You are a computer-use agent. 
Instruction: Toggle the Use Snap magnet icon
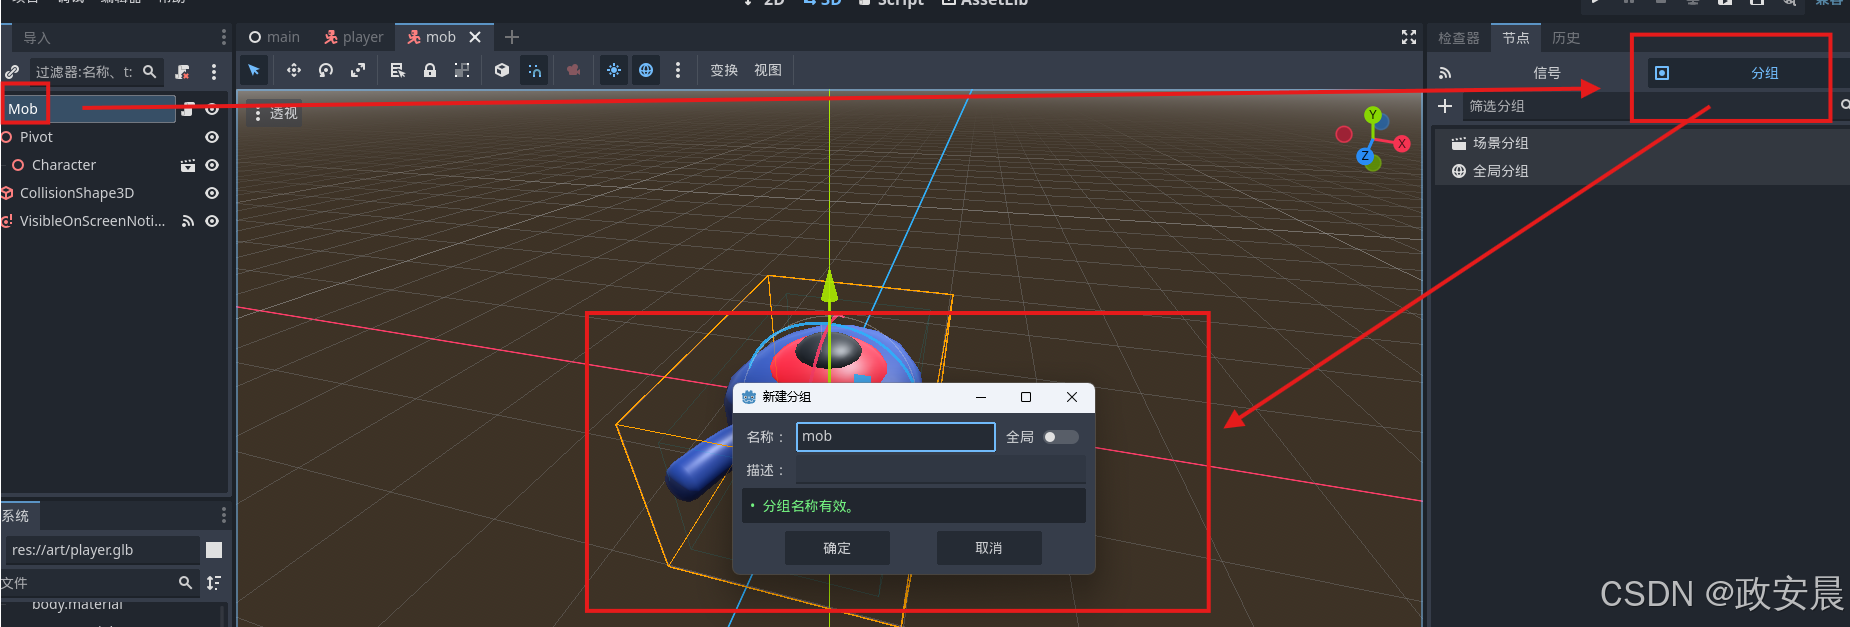point(535,70)
